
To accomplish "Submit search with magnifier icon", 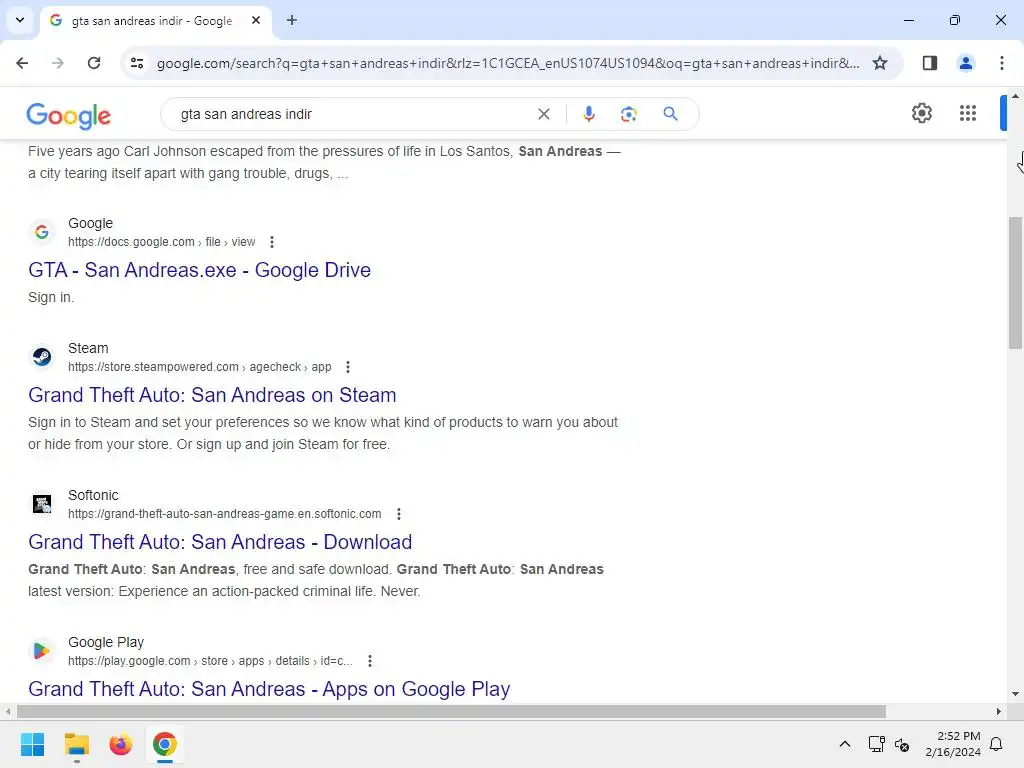I will click(670, 114).
